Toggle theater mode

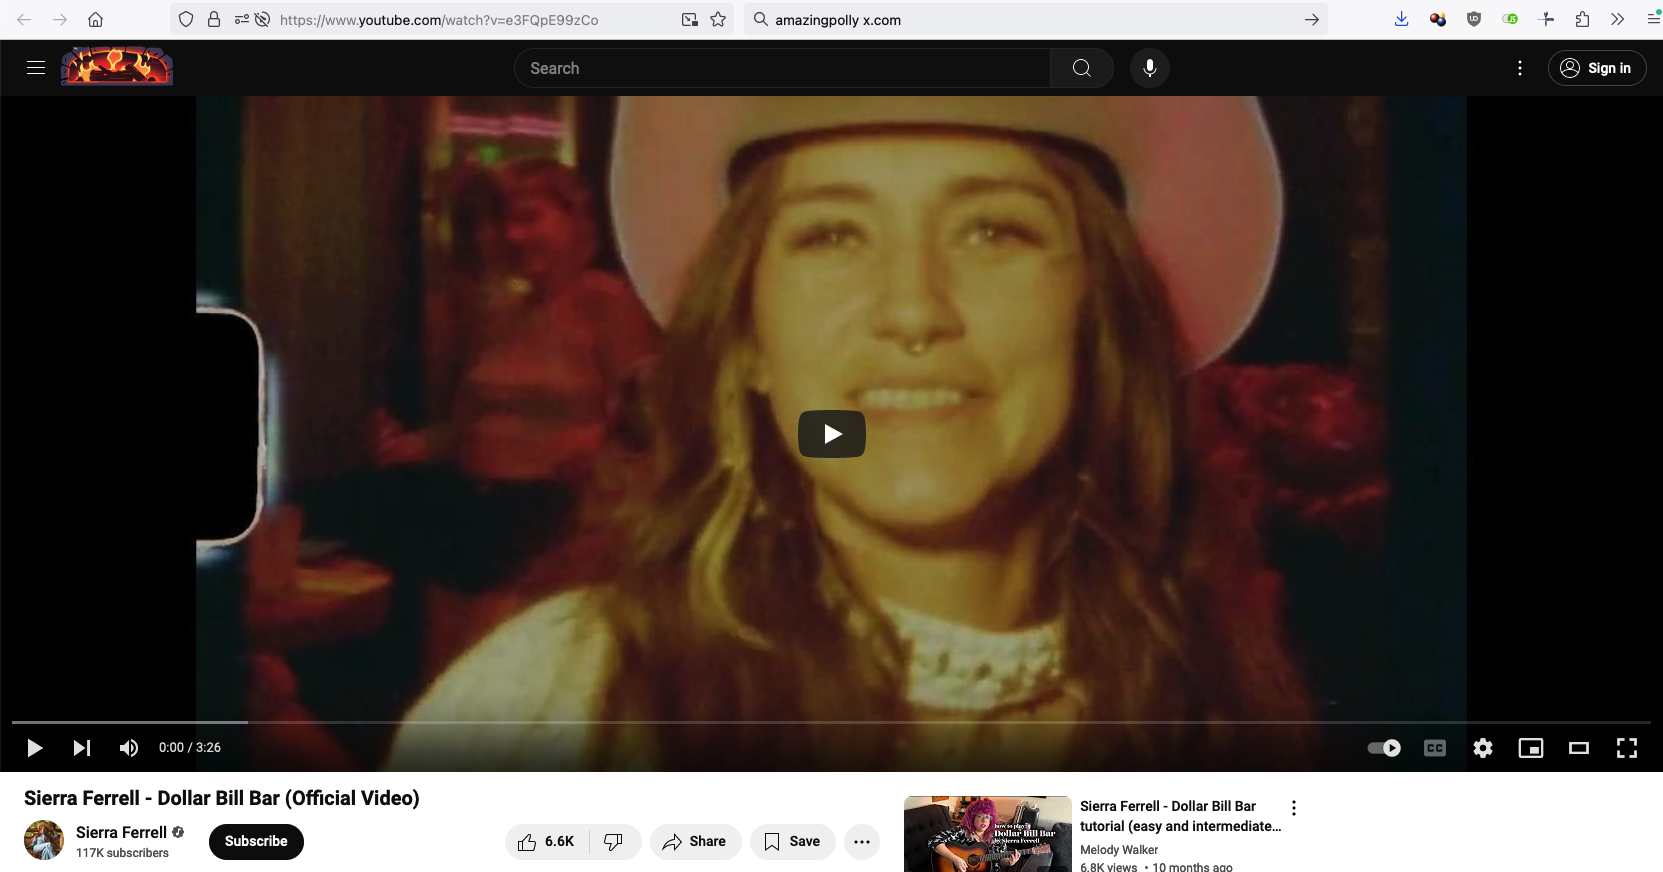tap(1579, 748)
